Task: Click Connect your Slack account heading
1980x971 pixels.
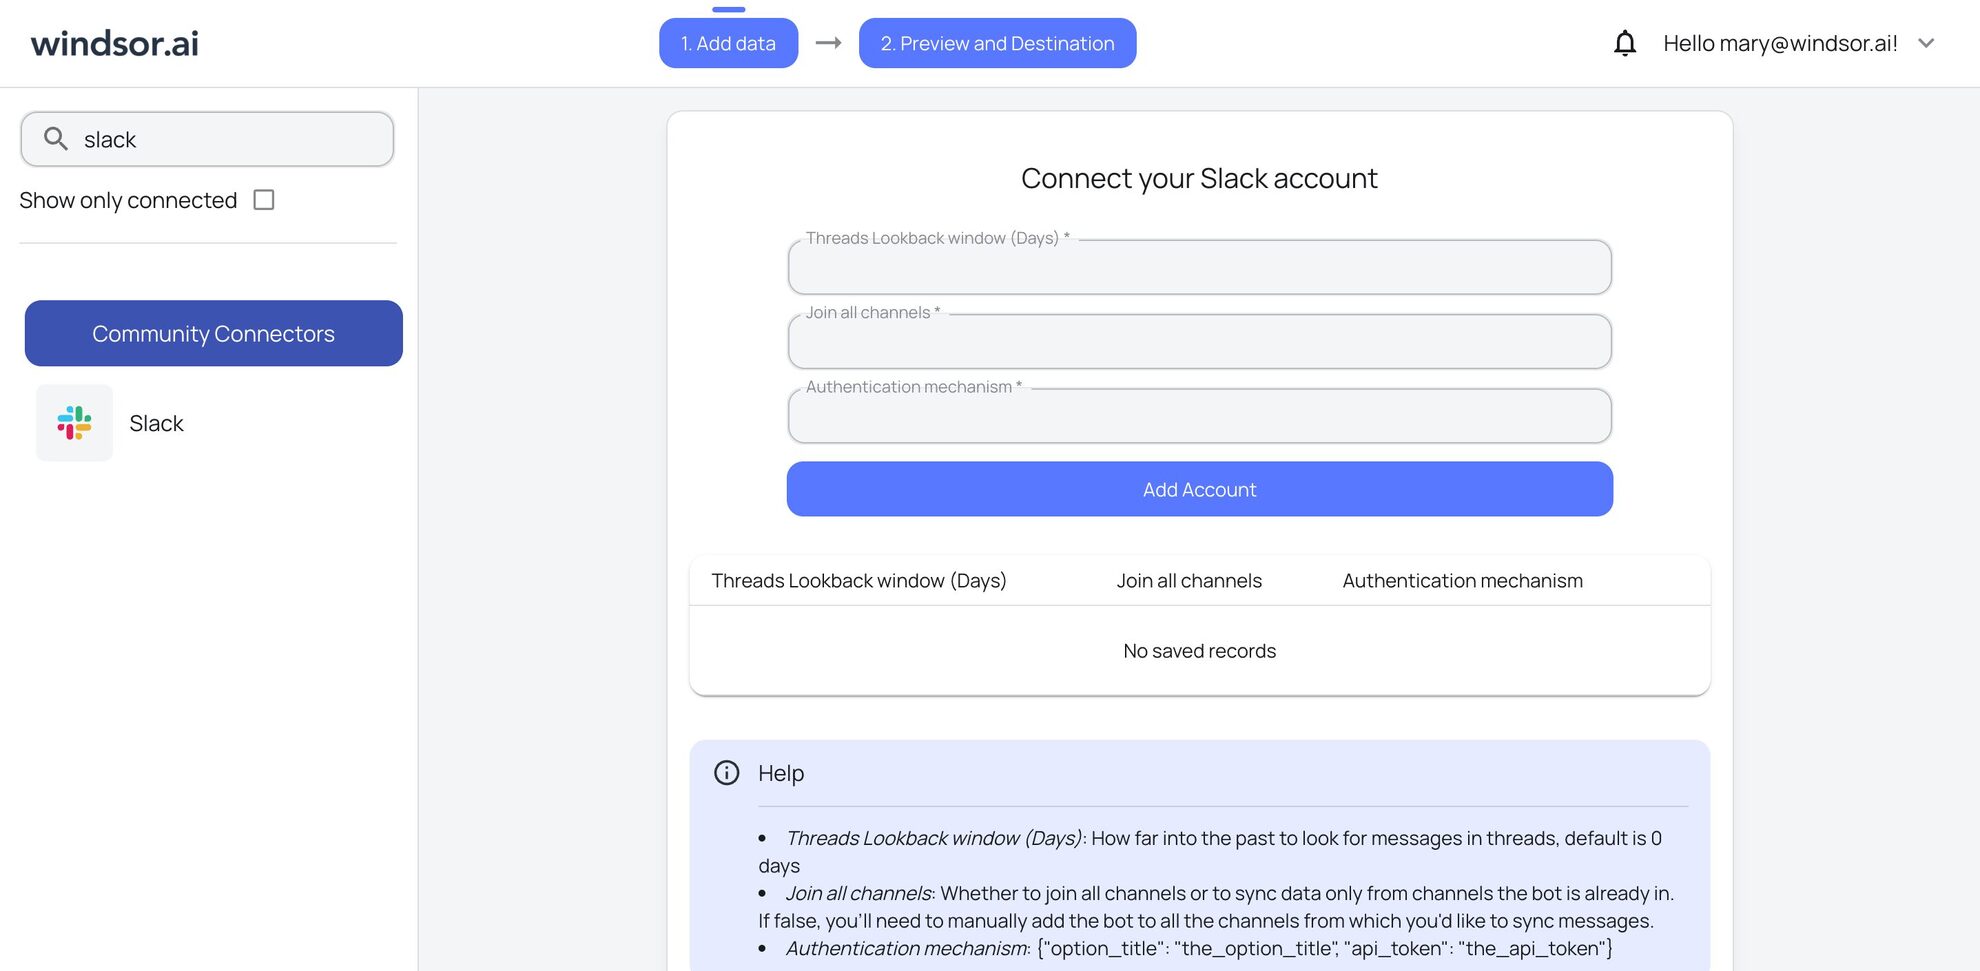Action: 1199,178
